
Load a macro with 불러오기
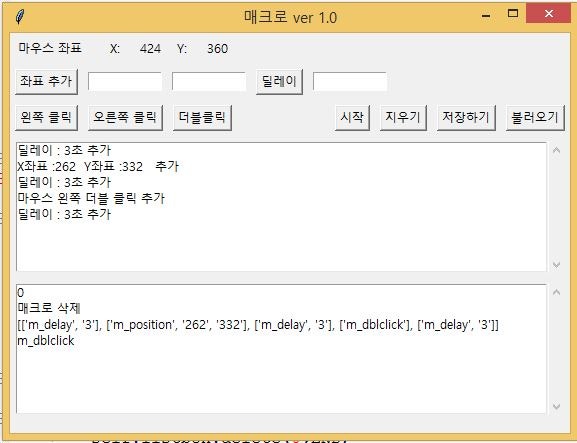(535, 118)
